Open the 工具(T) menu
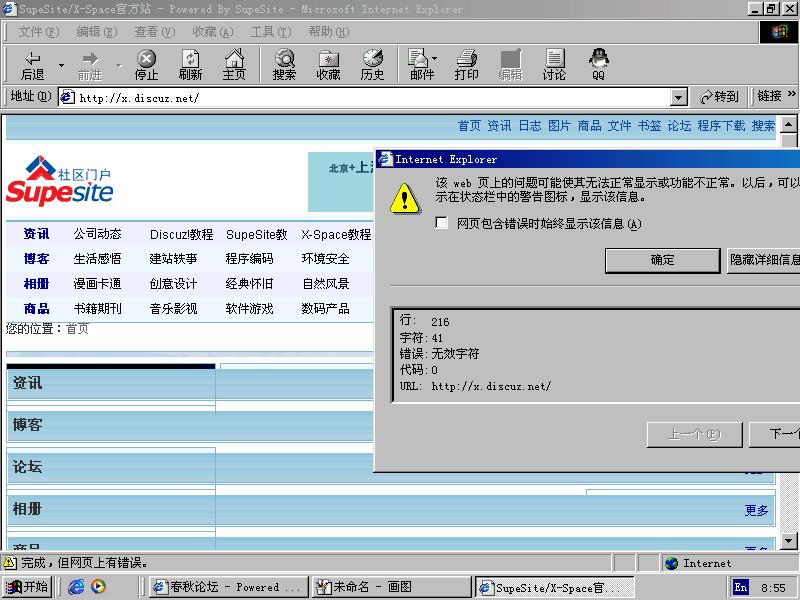This screenshot has width=800, height=600. 271,32
